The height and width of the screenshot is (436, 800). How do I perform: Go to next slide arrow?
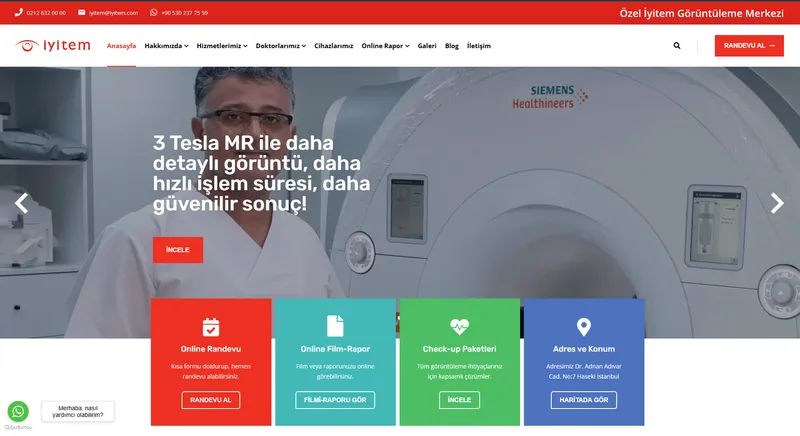click(x=777, y=203)
